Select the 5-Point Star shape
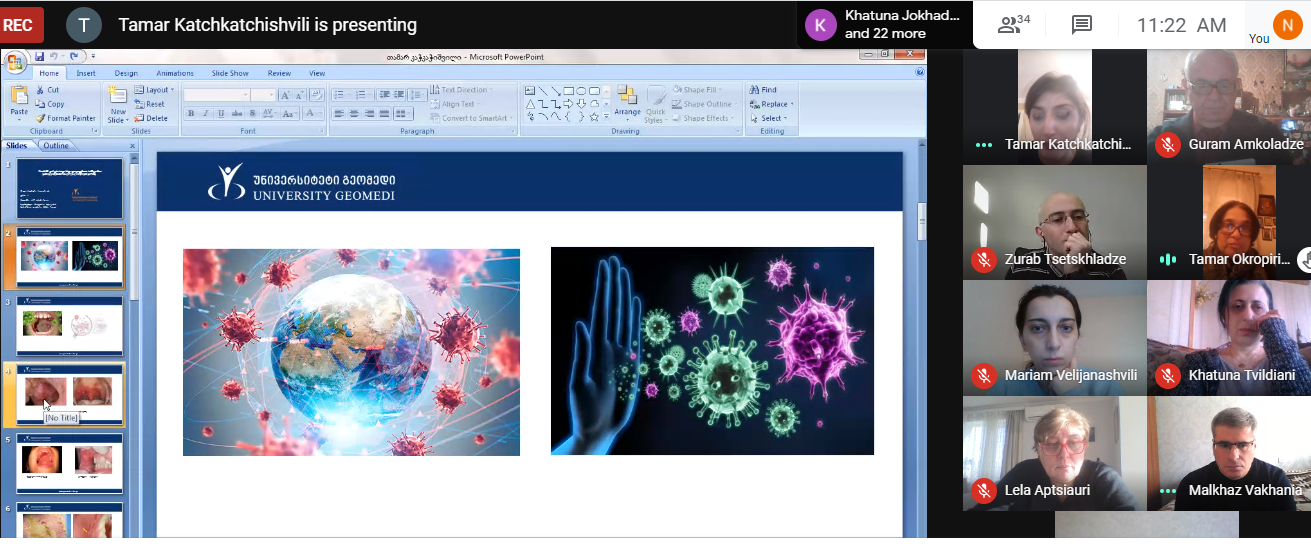1311x548 pixels. point(594,116)
